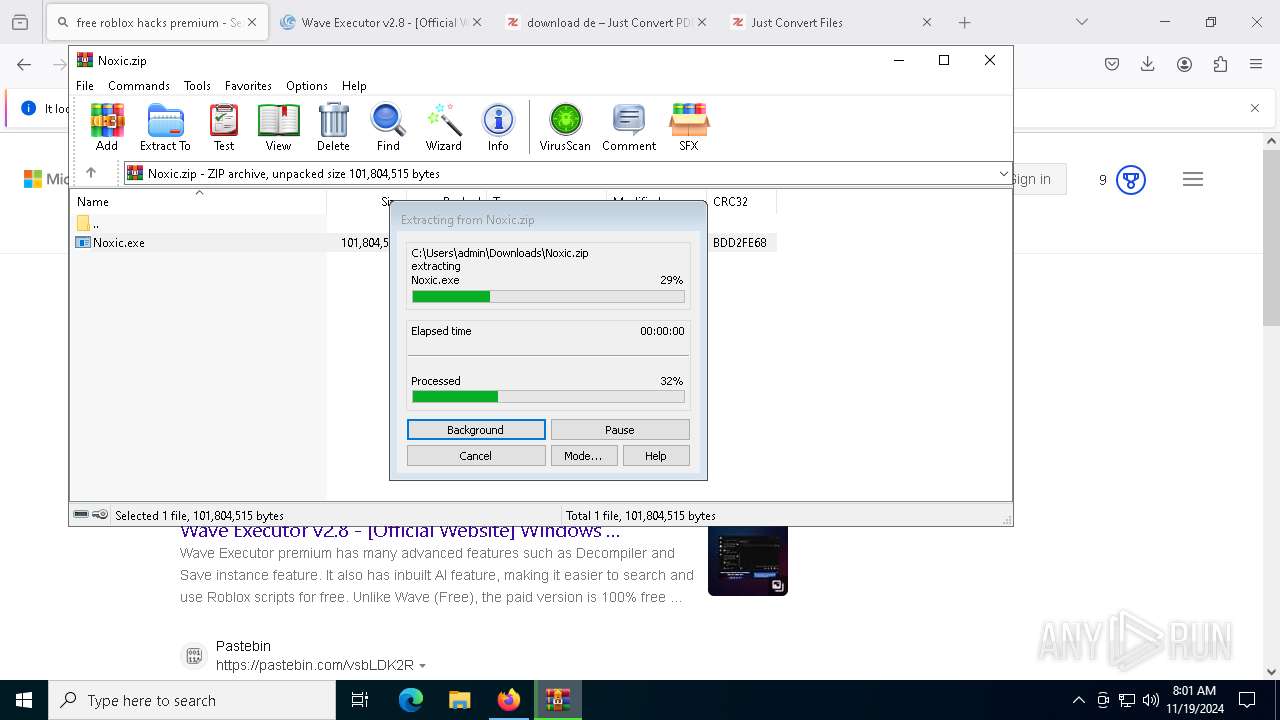This screenshot has height=720, width=1280.
Task: Open the Bing hamburger menu
Action: [x=1192, y=180]
